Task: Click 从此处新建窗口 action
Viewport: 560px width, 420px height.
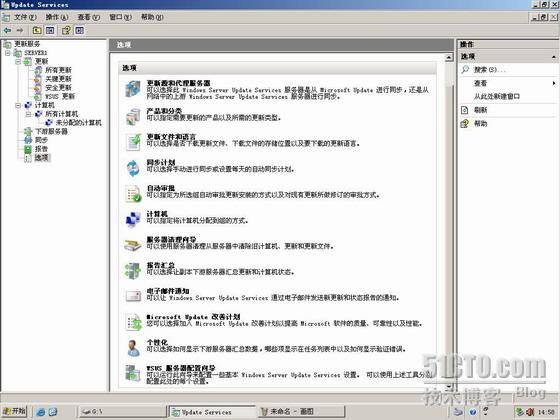Action: pyautogui.click(x=497, y=96)
